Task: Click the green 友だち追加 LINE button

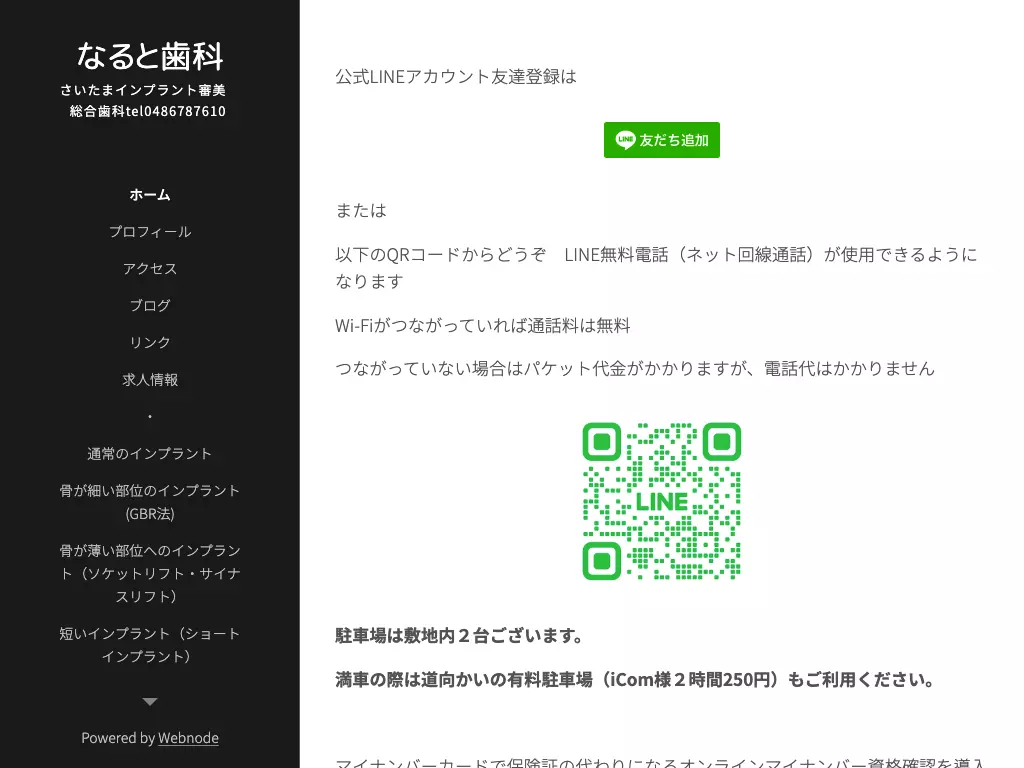Action: [662, 140]
